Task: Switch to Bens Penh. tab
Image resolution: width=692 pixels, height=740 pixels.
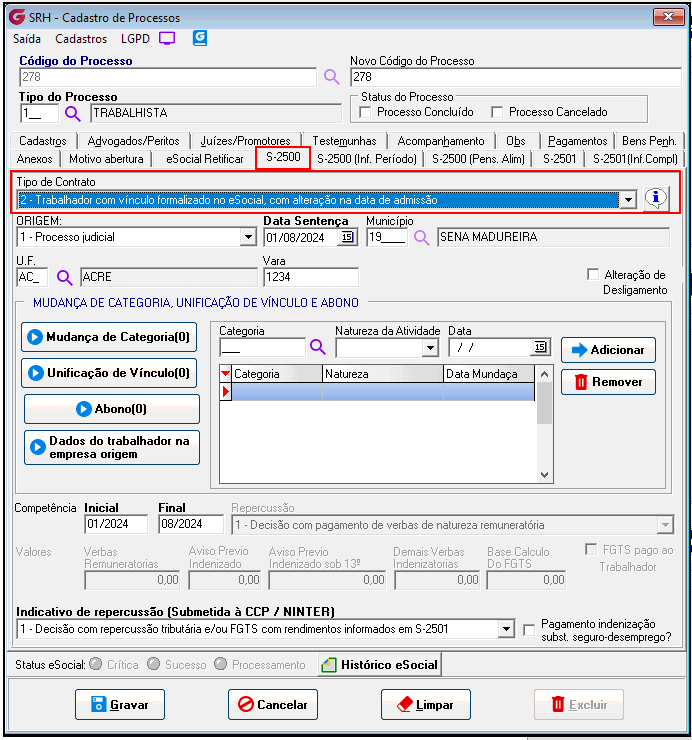Action: tap(649, 141)
